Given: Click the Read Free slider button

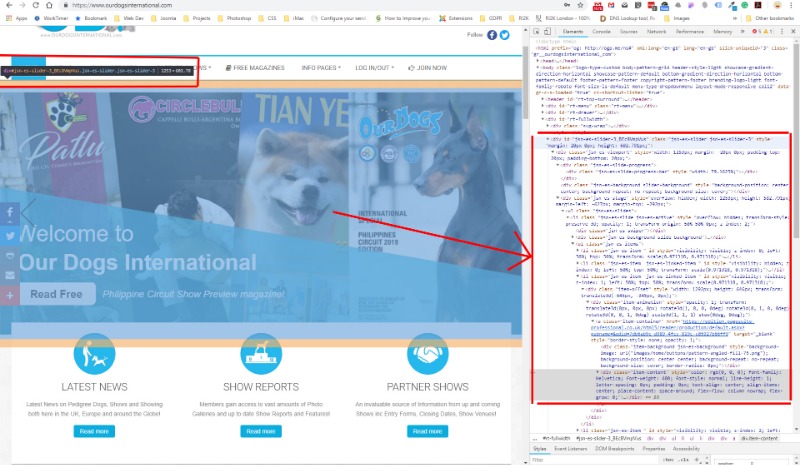Looking at the screenshot, I should coord(57,294).
